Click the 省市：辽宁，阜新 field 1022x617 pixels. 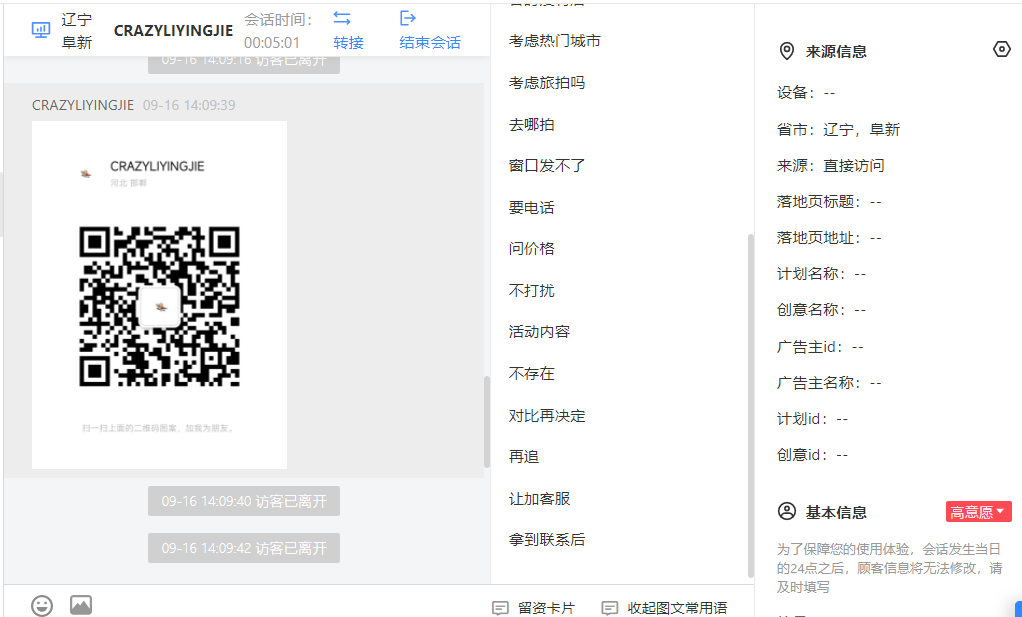tap(838, 130)
